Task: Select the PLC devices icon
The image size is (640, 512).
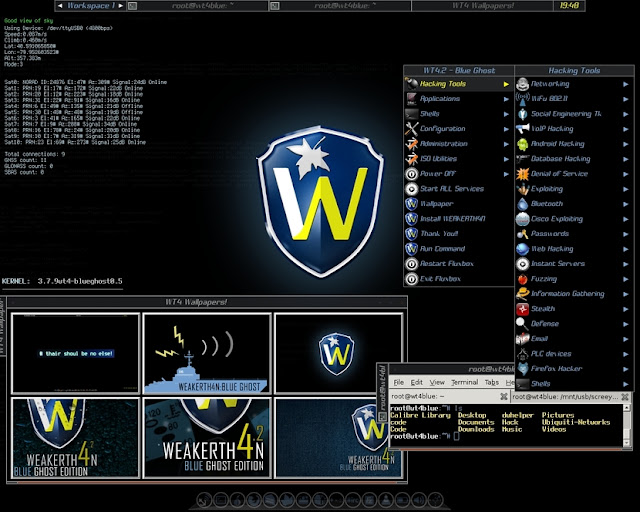Action: click(522, 354)
